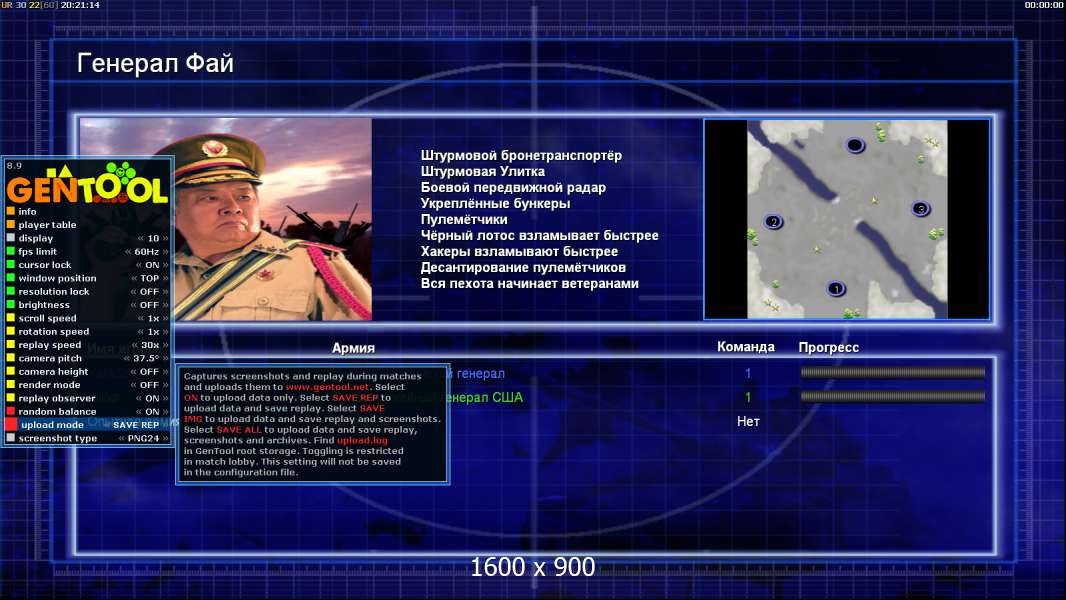The image size is (1066, 600).
Task: Click the green square beside resolution lock
Action: point(10,291)
